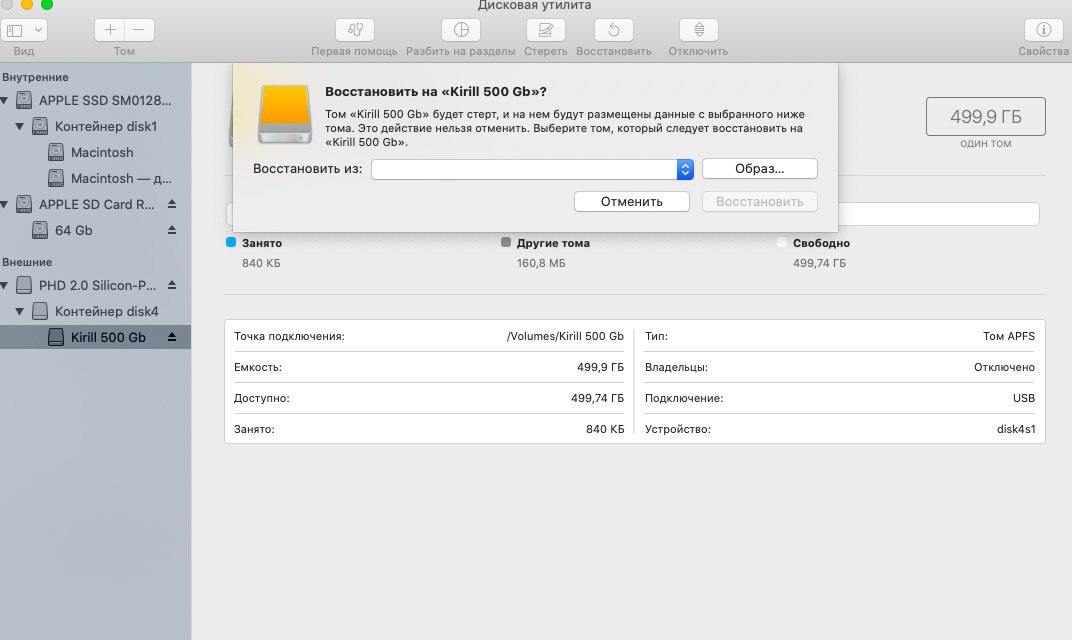Collapse the Контейнер disk4 disclosure triangle
1072x640 pixels.
(x=20, y=311)
